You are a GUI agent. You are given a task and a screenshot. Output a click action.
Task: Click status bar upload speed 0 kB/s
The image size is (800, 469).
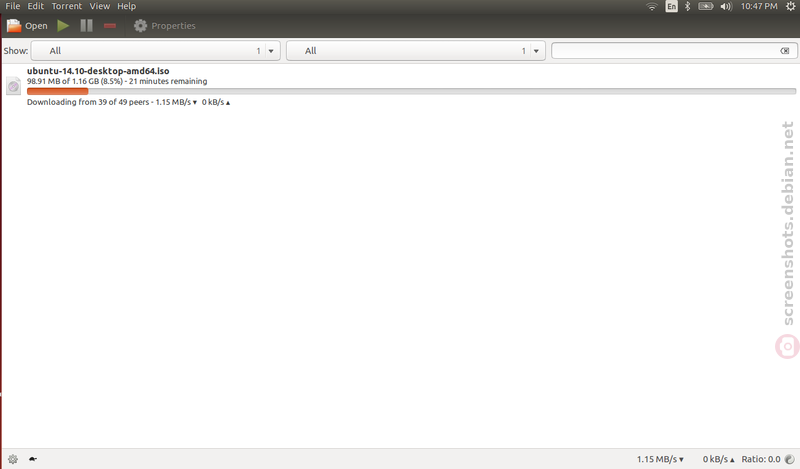point(718,459)
